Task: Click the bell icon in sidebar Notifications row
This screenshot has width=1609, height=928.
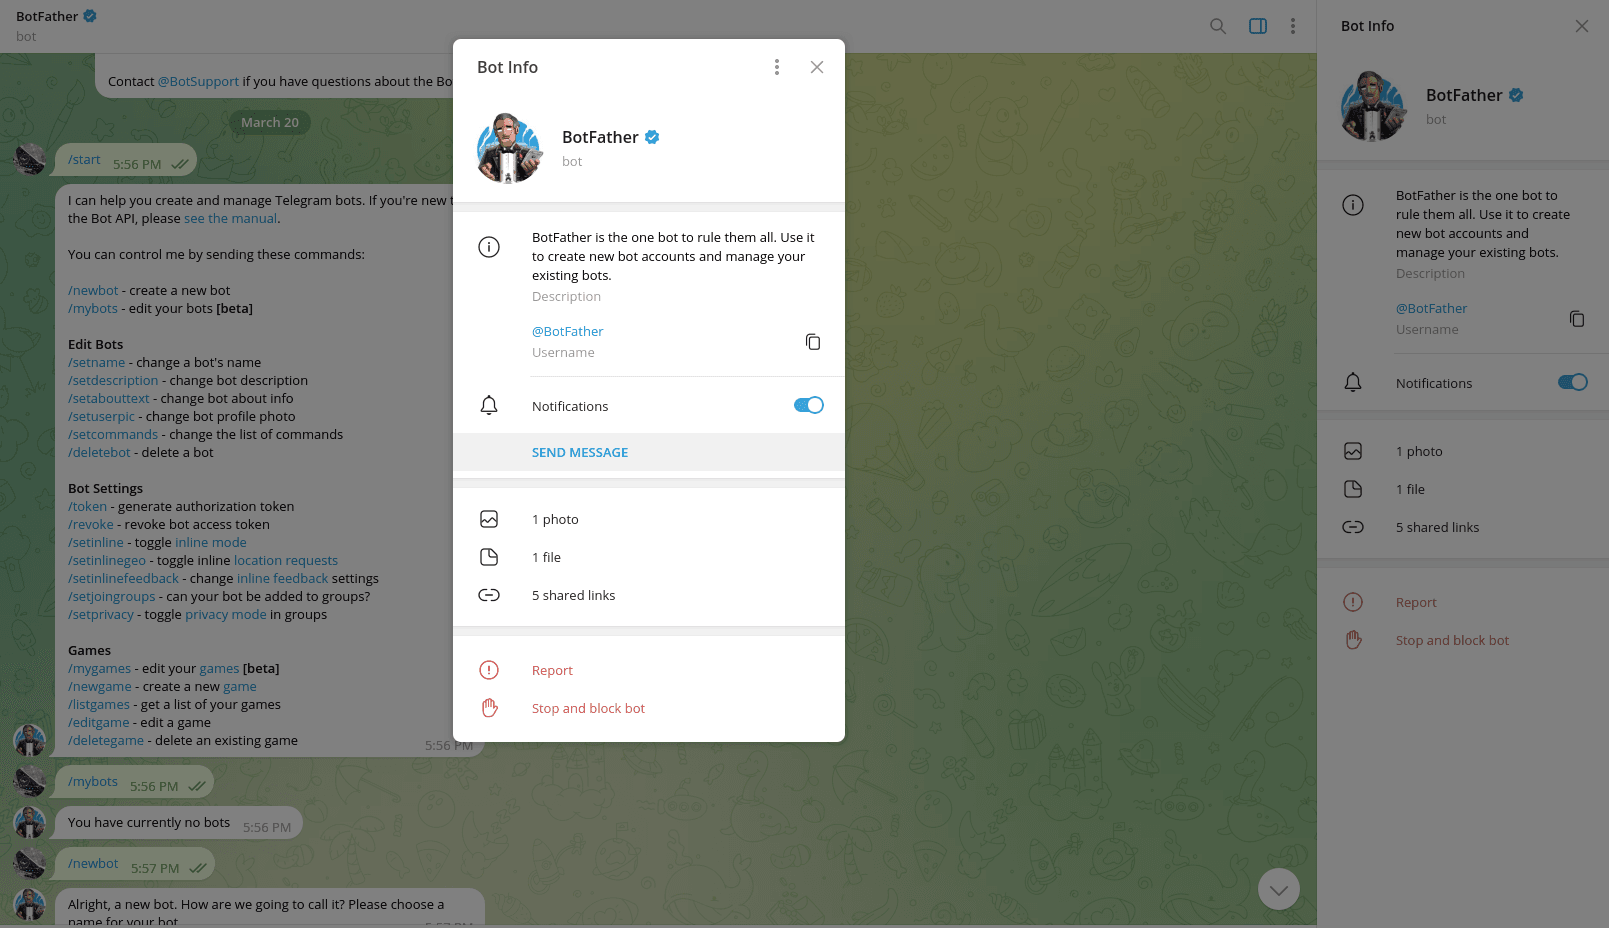Action: [1353, 382]
